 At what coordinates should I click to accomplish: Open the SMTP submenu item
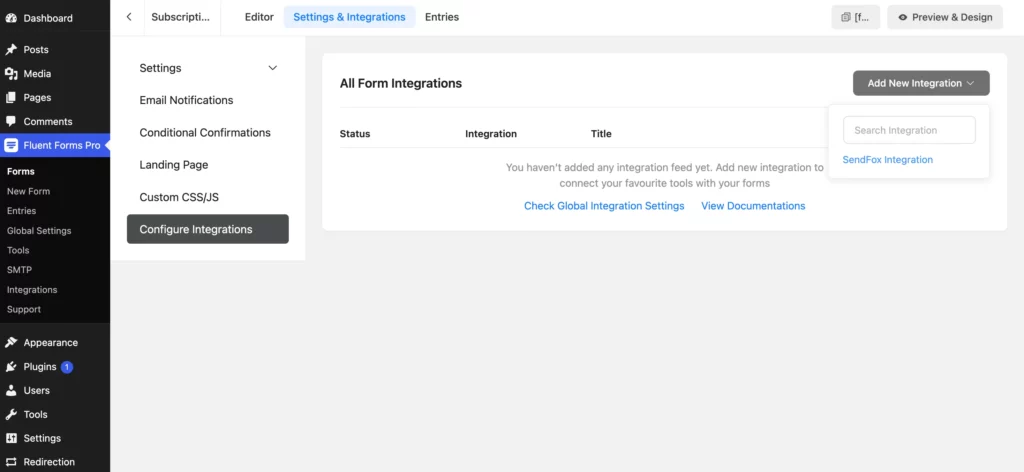20,270
